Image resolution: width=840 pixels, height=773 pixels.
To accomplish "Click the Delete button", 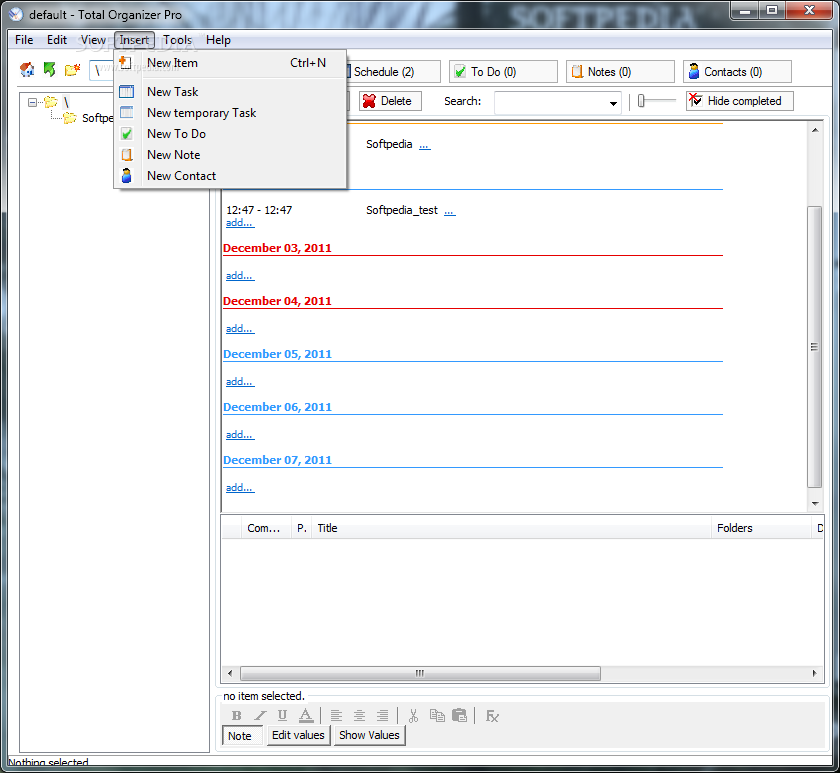I will [390, 101].
